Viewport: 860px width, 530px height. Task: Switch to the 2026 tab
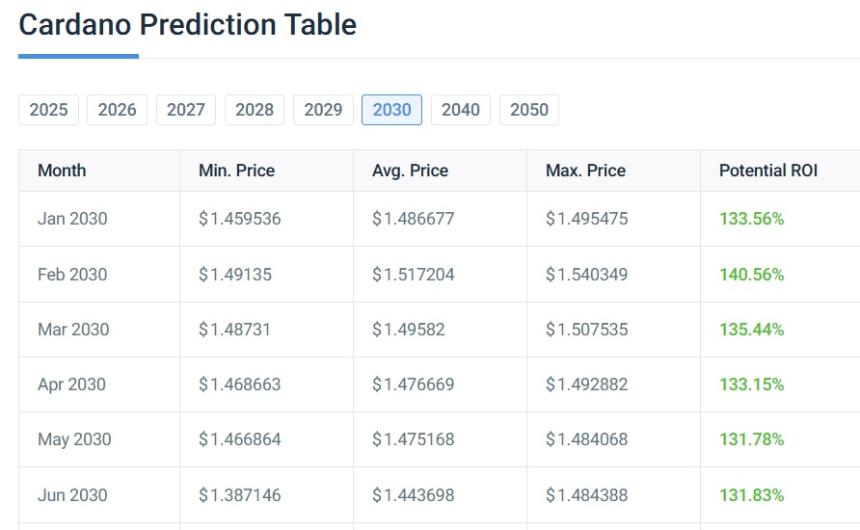coord(117,110)
